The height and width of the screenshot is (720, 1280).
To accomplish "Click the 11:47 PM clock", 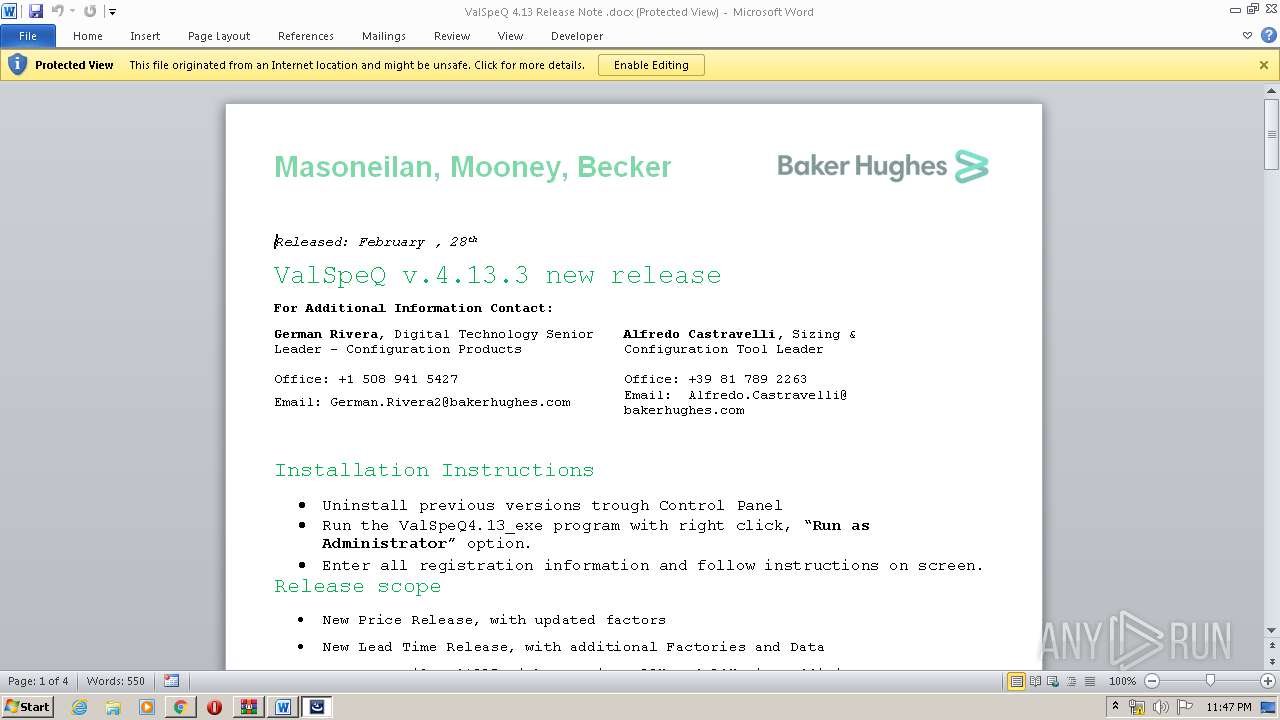I will 1229,707.
